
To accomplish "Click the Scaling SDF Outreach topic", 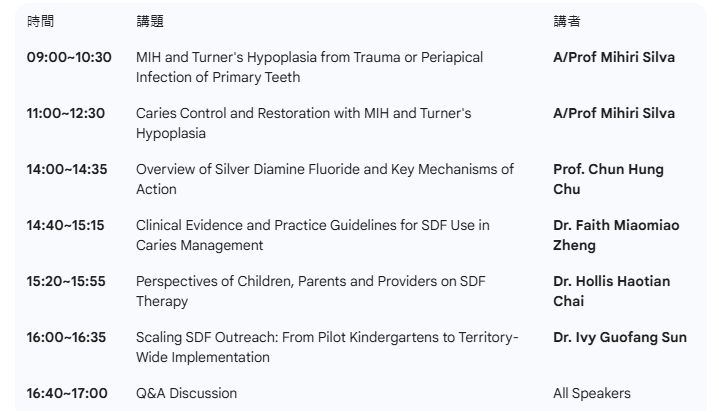I will tap(327, 347).
